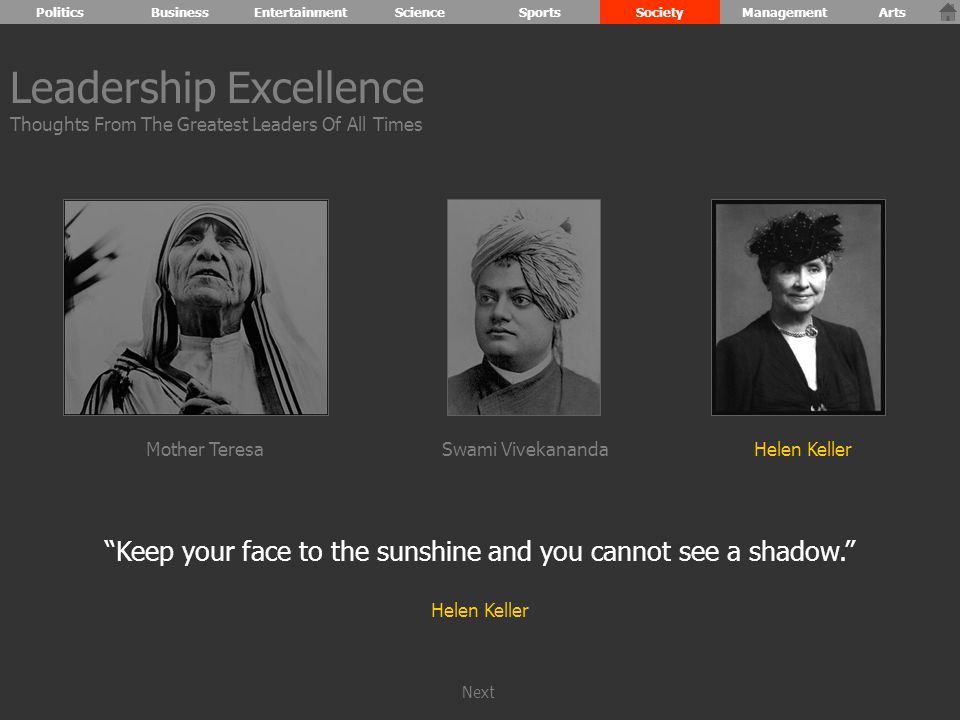Open the Science tab
The image size is (960, 720).
[420, 12]
